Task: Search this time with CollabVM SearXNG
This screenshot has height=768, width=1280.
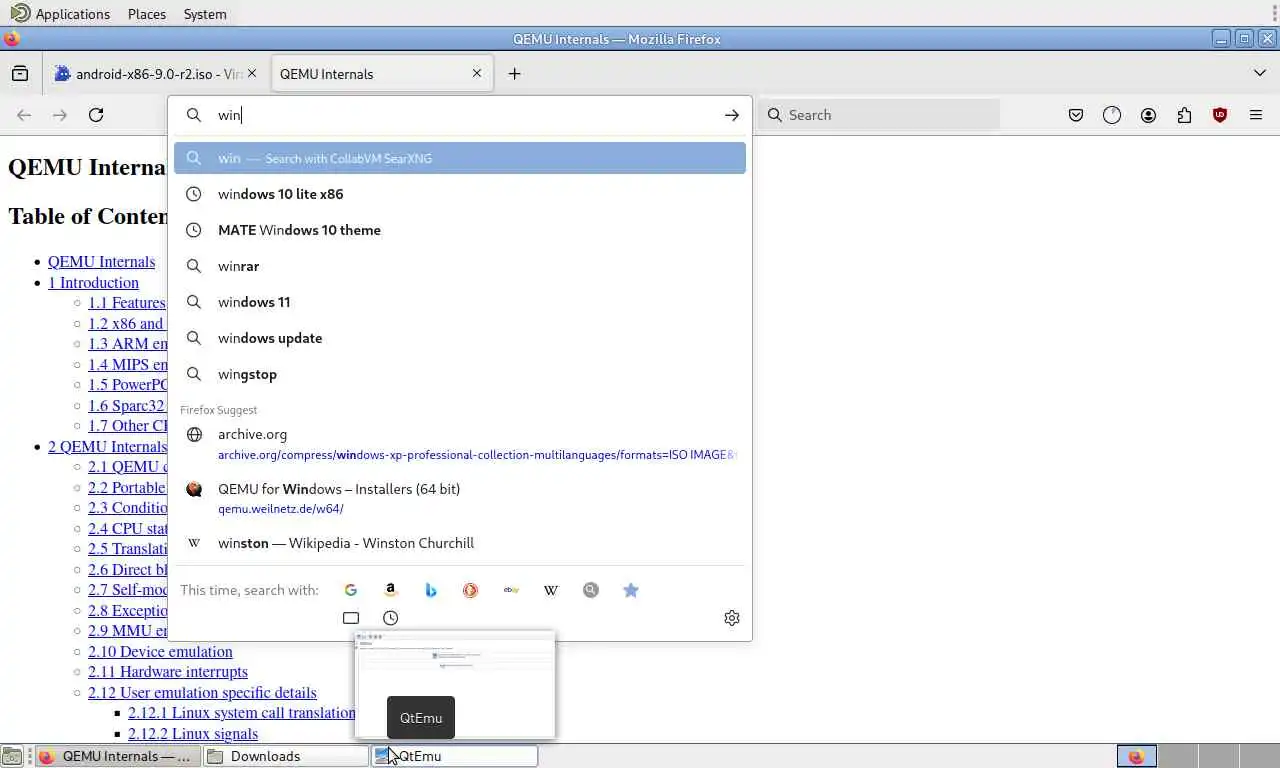Action: [591, 590]
